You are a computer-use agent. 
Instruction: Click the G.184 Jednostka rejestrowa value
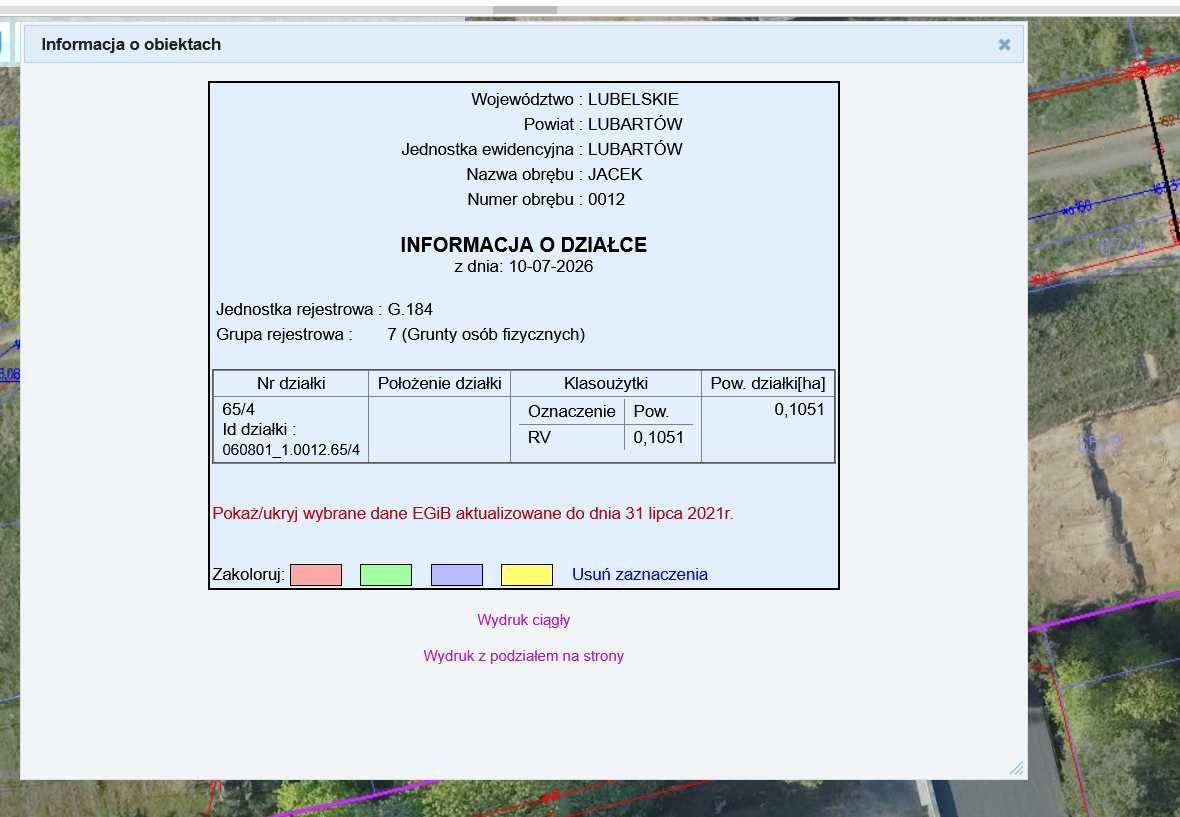tap(410, 309)
